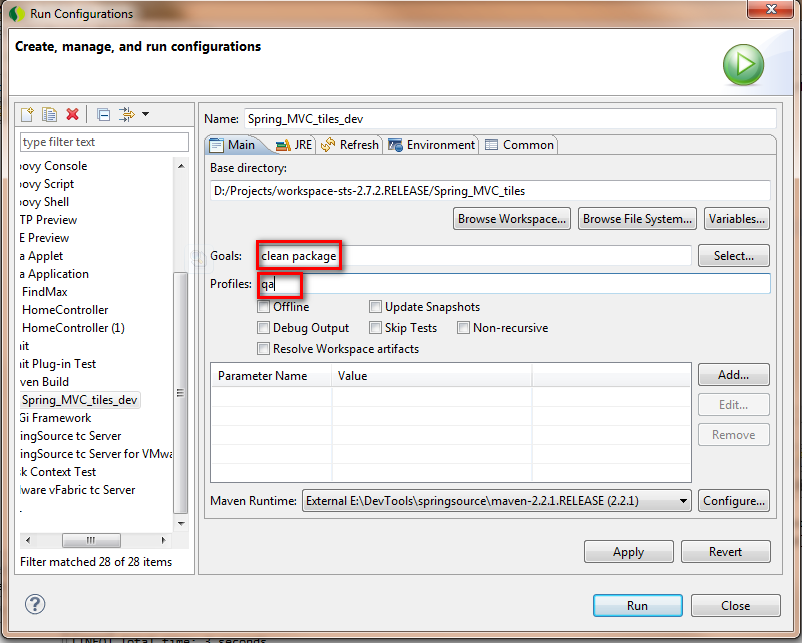Select Java Application in the list
Image resolution: width=802 pixels, height=643 pixels.
click(54, 274)
